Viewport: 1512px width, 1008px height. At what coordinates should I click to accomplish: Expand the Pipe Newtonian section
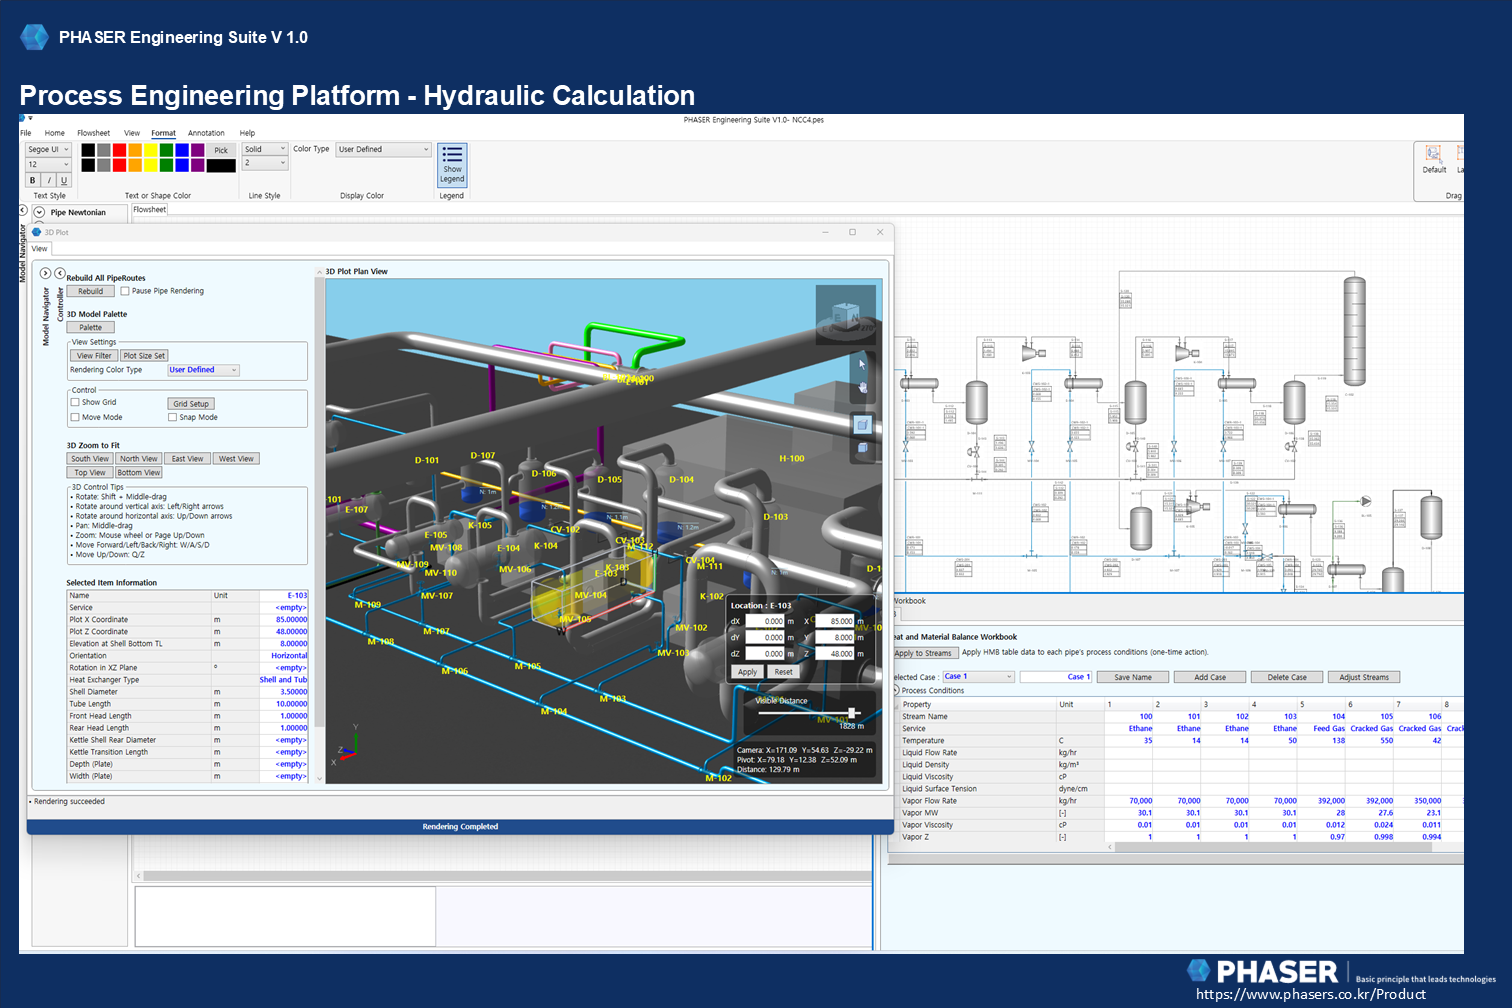coord(39,212)
